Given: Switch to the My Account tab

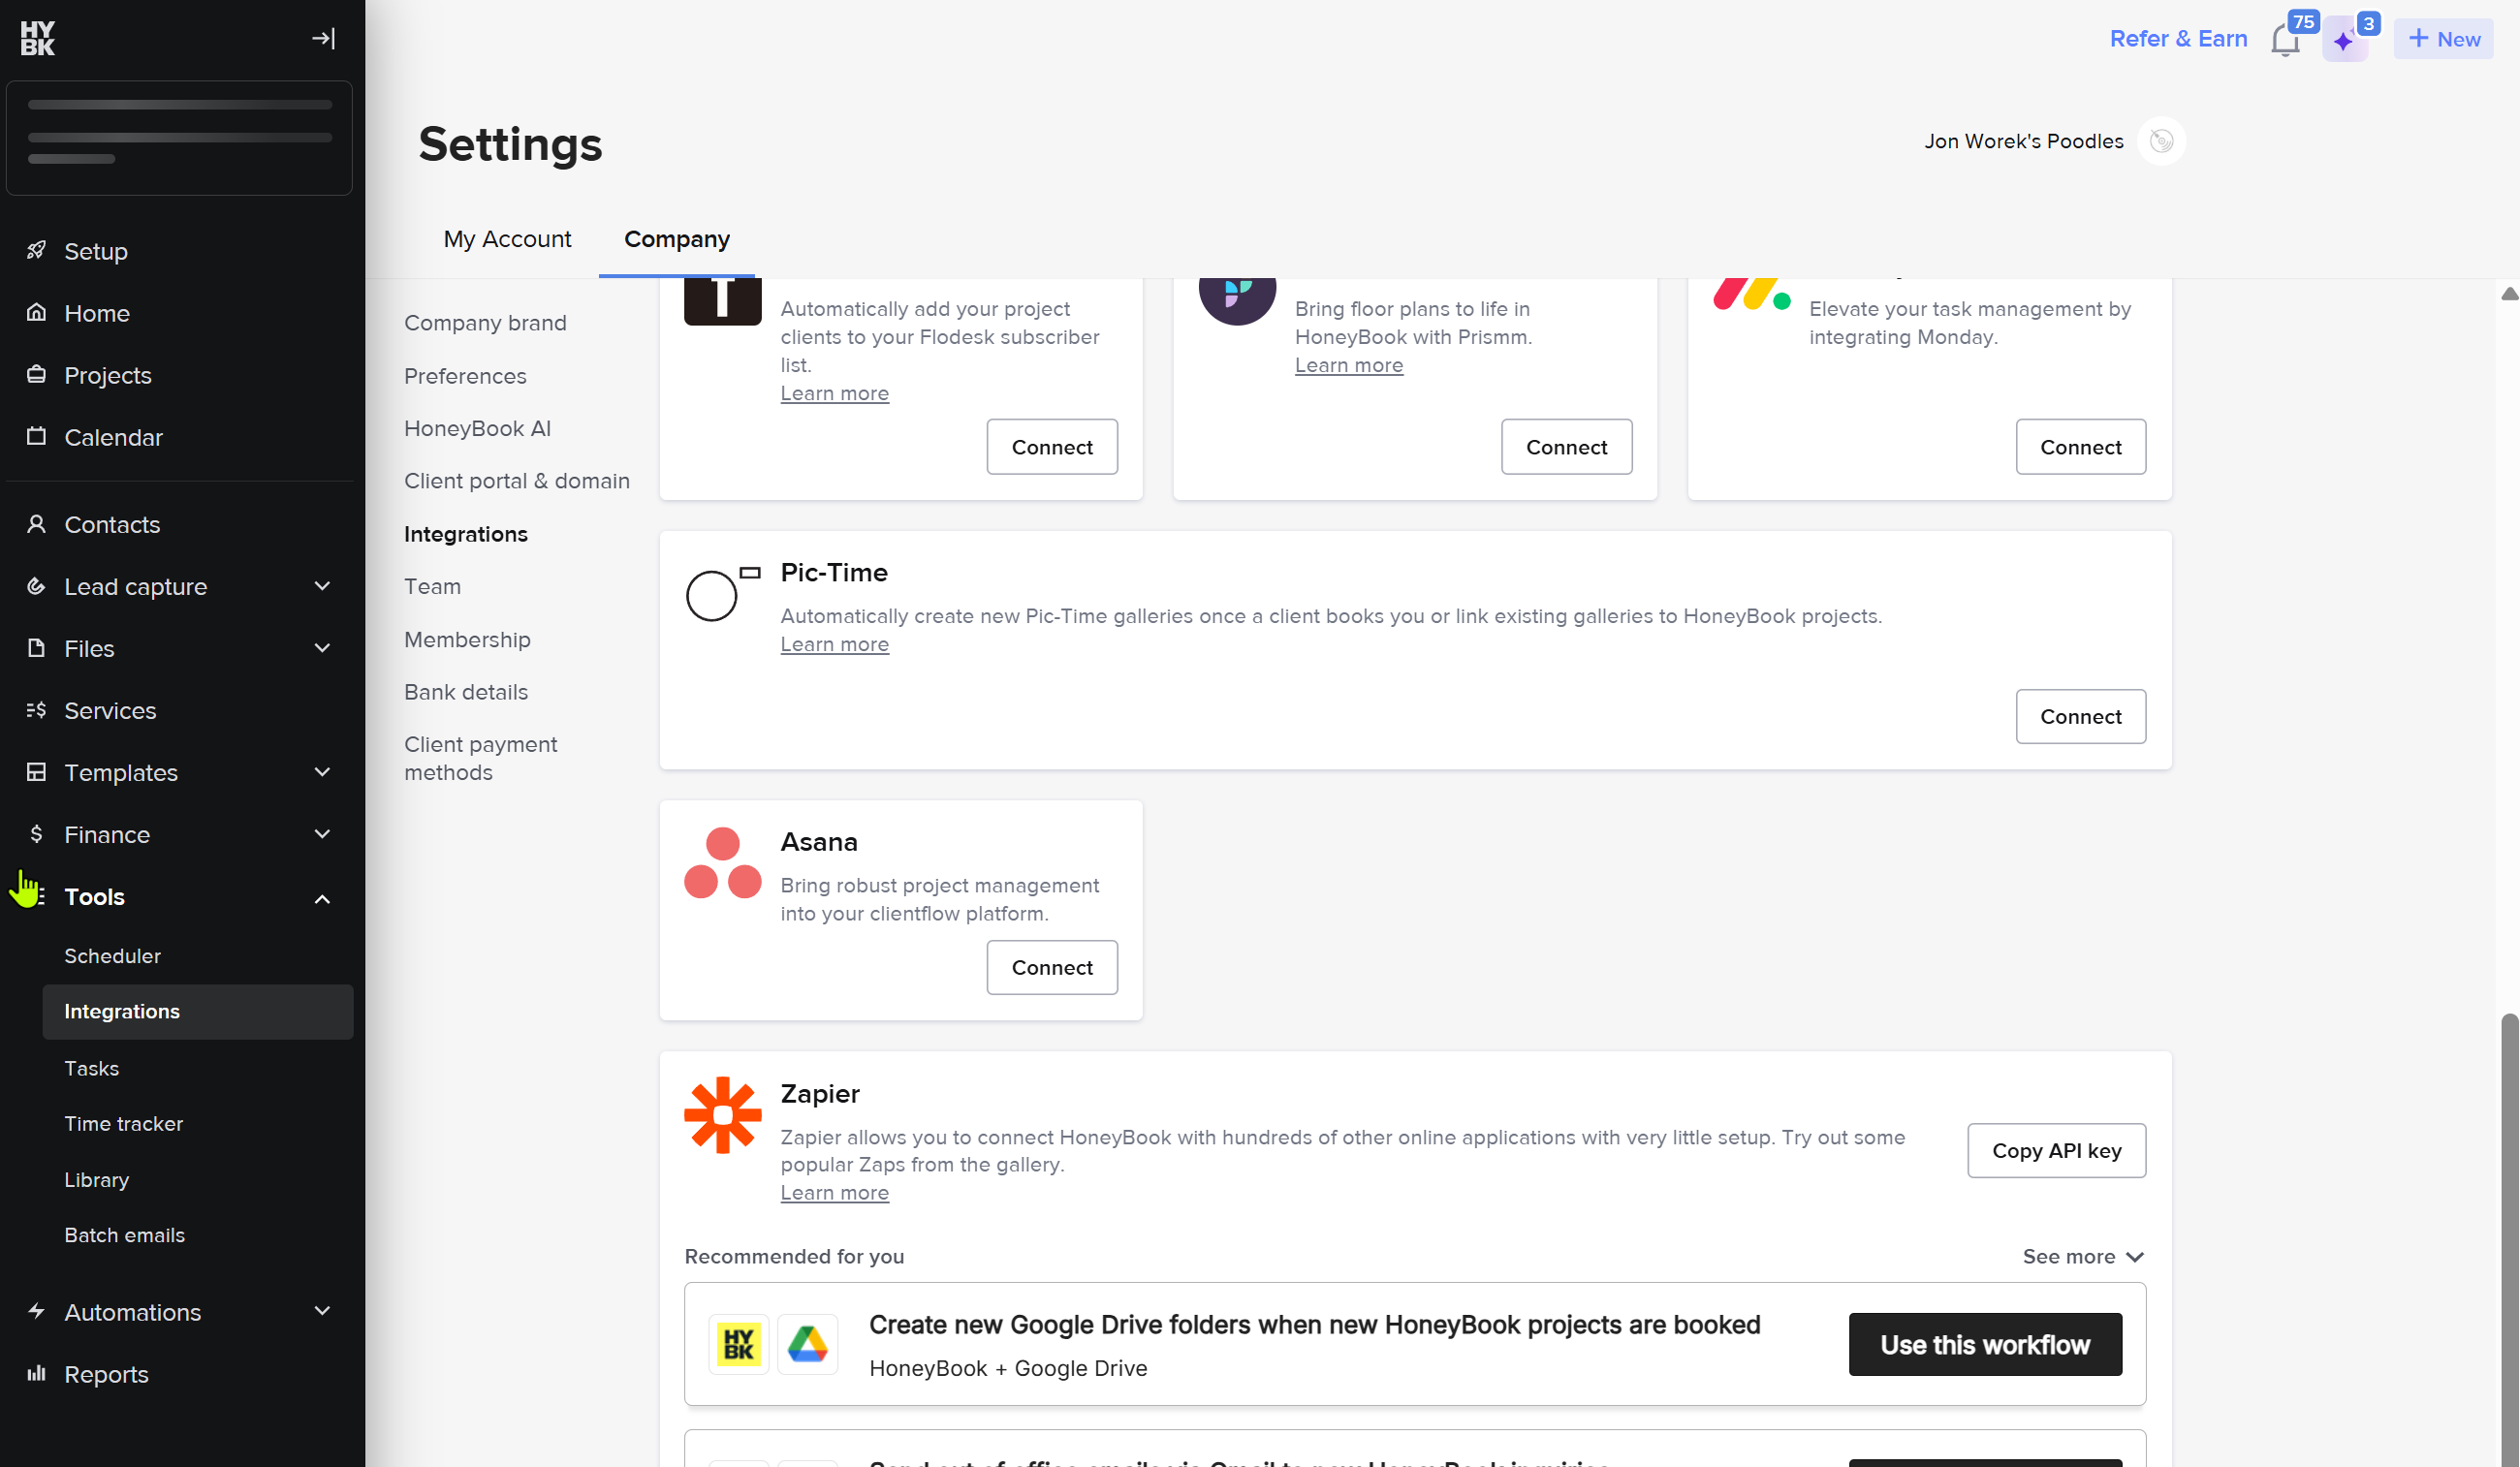Looking at the screenshot, I should (x=507, y=239).
